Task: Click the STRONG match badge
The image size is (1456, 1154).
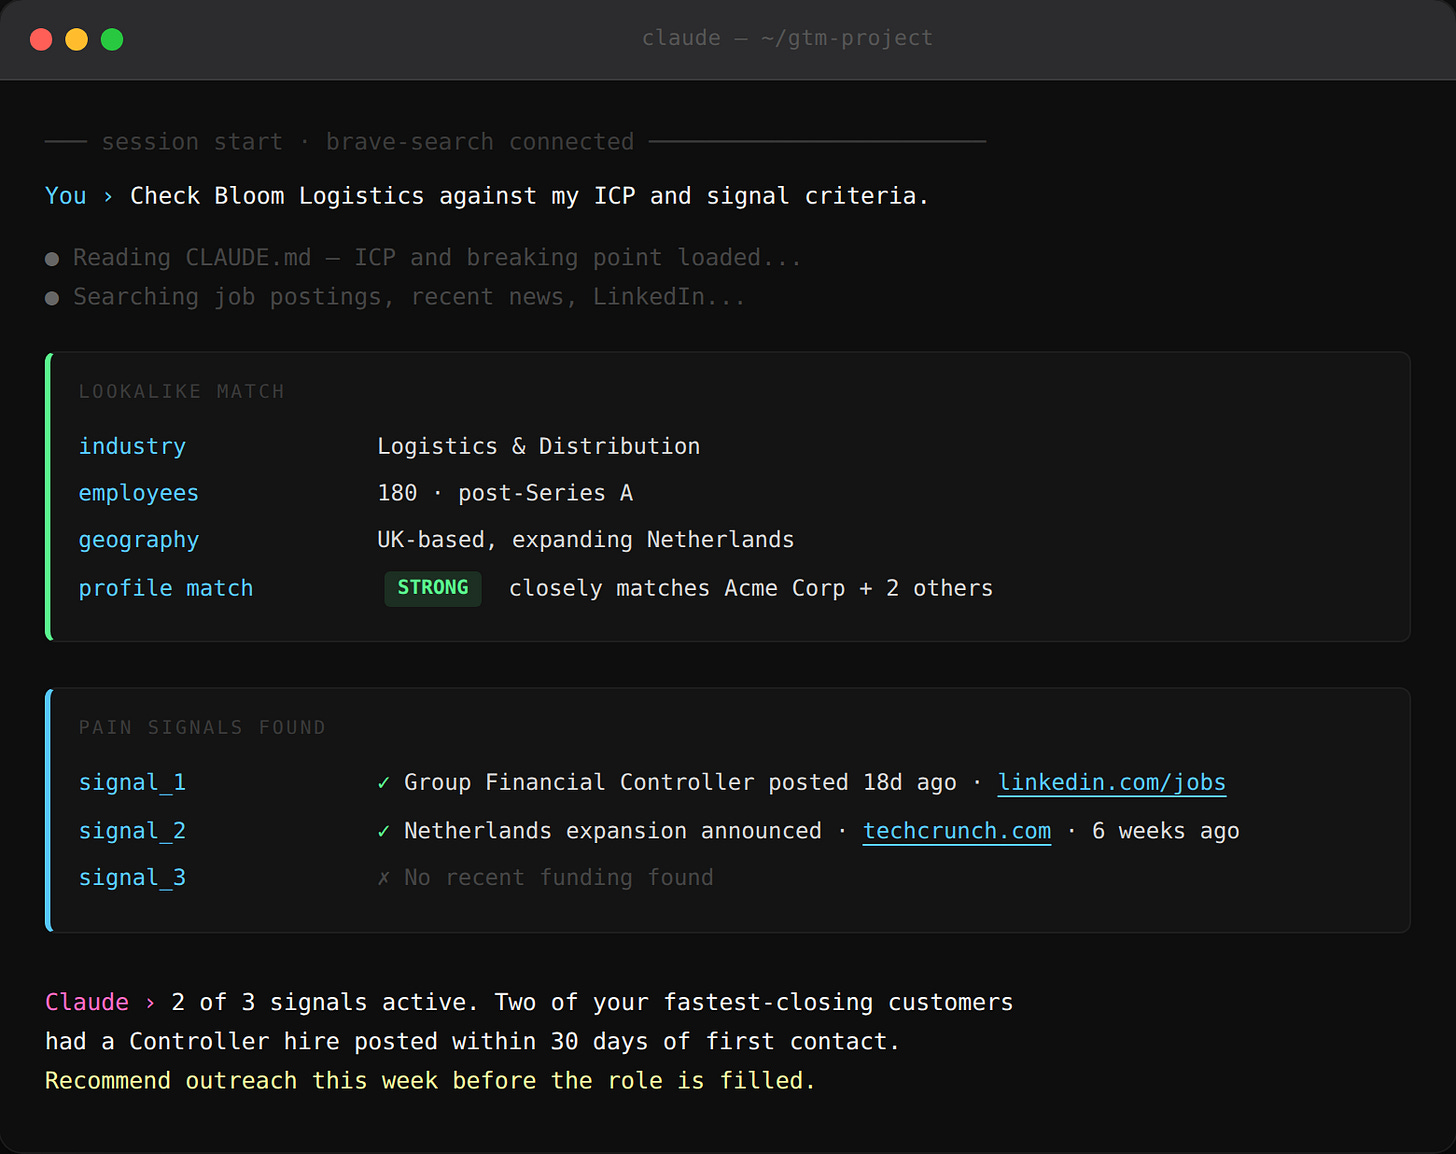Action: 433,588
